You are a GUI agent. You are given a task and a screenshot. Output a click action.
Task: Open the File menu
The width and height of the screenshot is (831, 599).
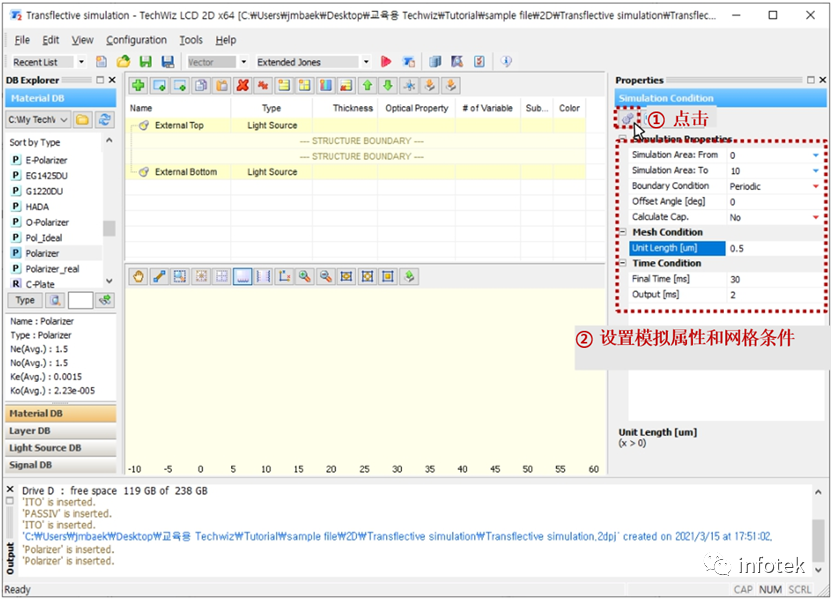[22, 40]
